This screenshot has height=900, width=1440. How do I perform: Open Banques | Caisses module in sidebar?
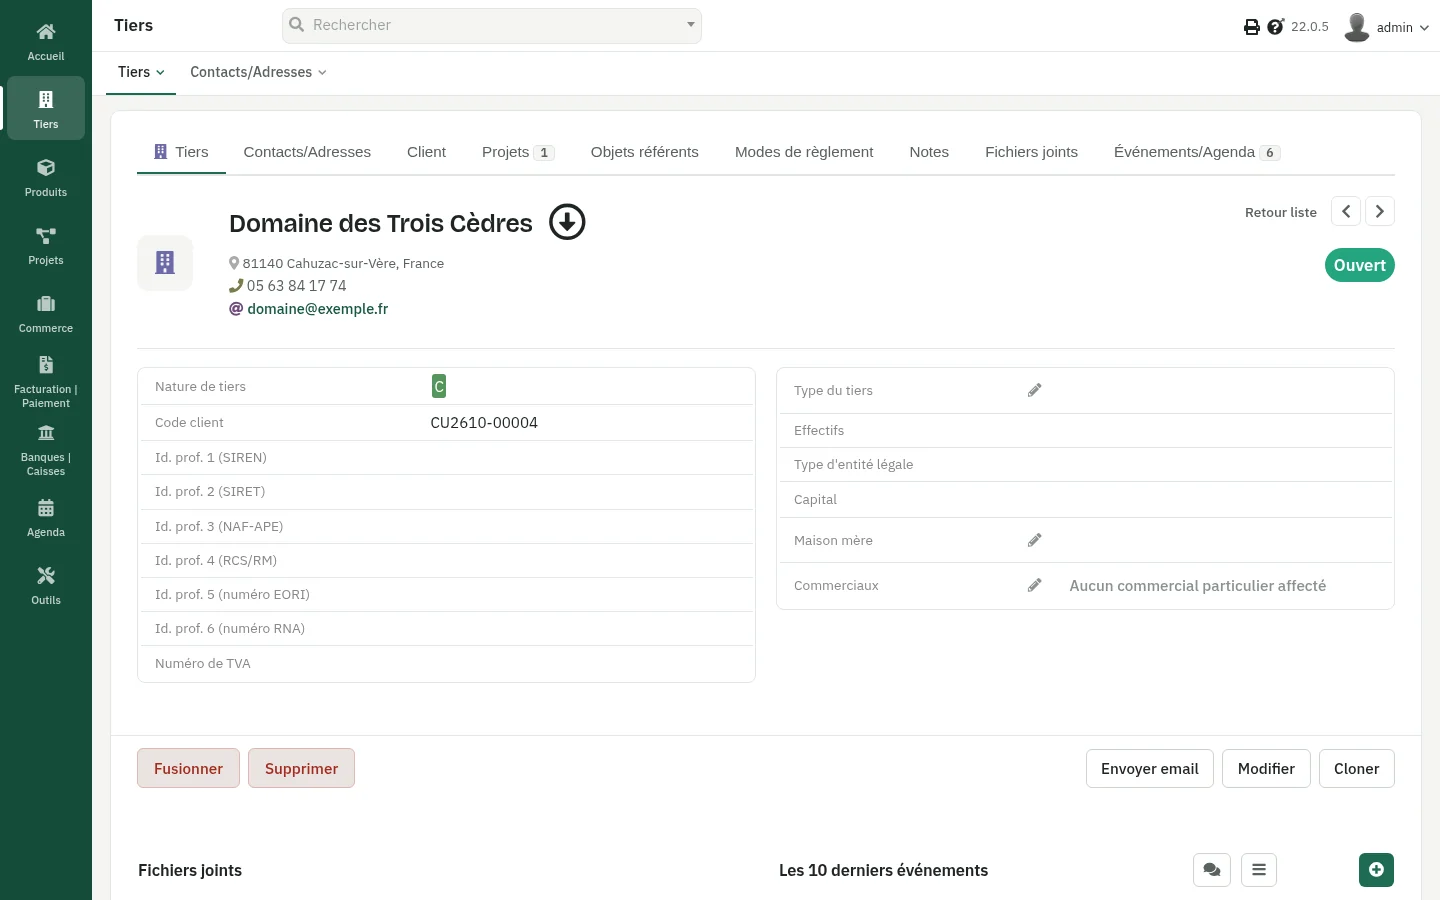pos(46,450)
